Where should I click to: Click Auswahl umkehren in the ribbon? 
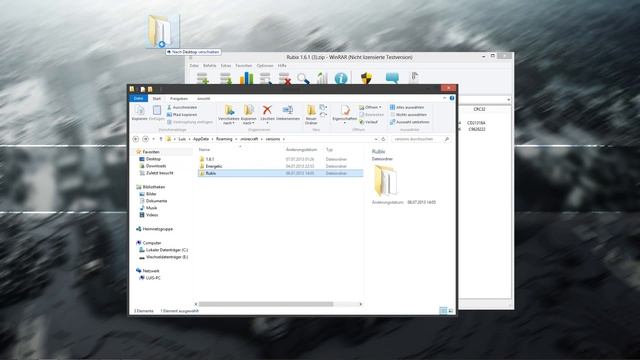(x=409, y=122)
